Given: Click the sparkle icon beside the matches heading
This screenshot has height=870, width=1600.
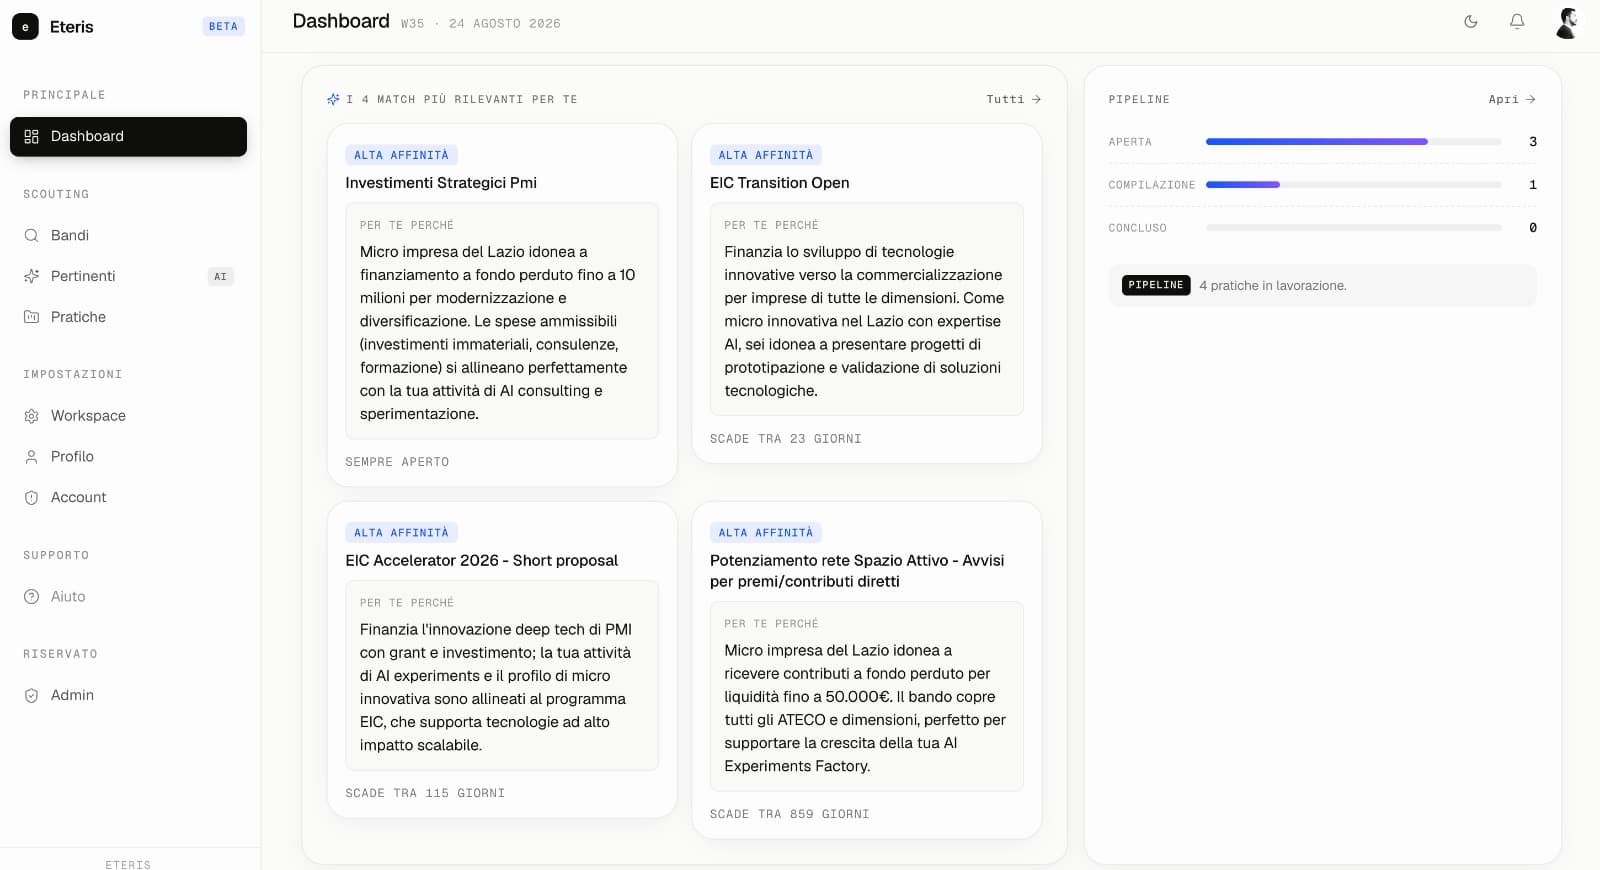Looking at the screenshot, I should coord(333,99).
